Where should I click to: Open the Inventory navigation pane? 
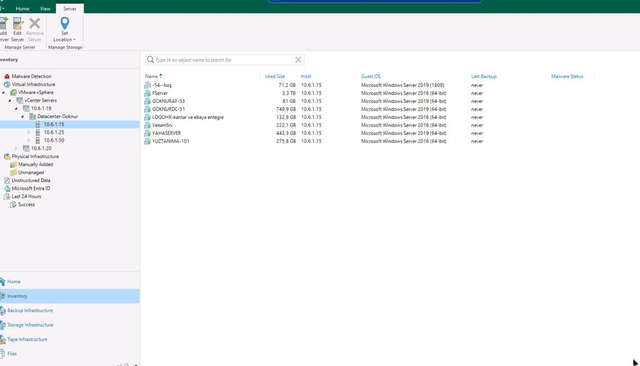[x=70, y=296]
